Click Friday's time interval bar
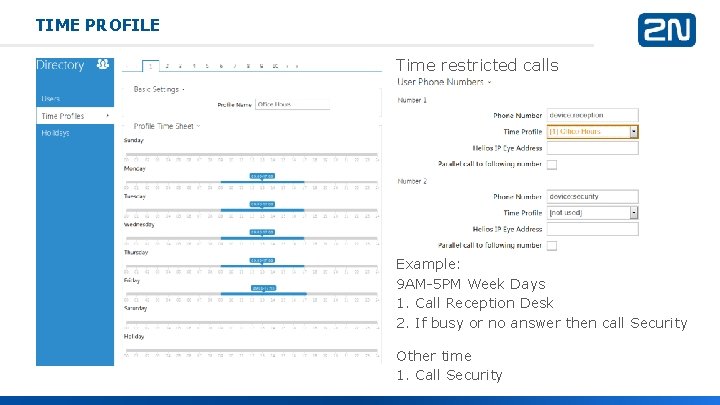Image resolution: width=720 pixels, height=405 pixels. pyautogui.click(x=264, y=294)
